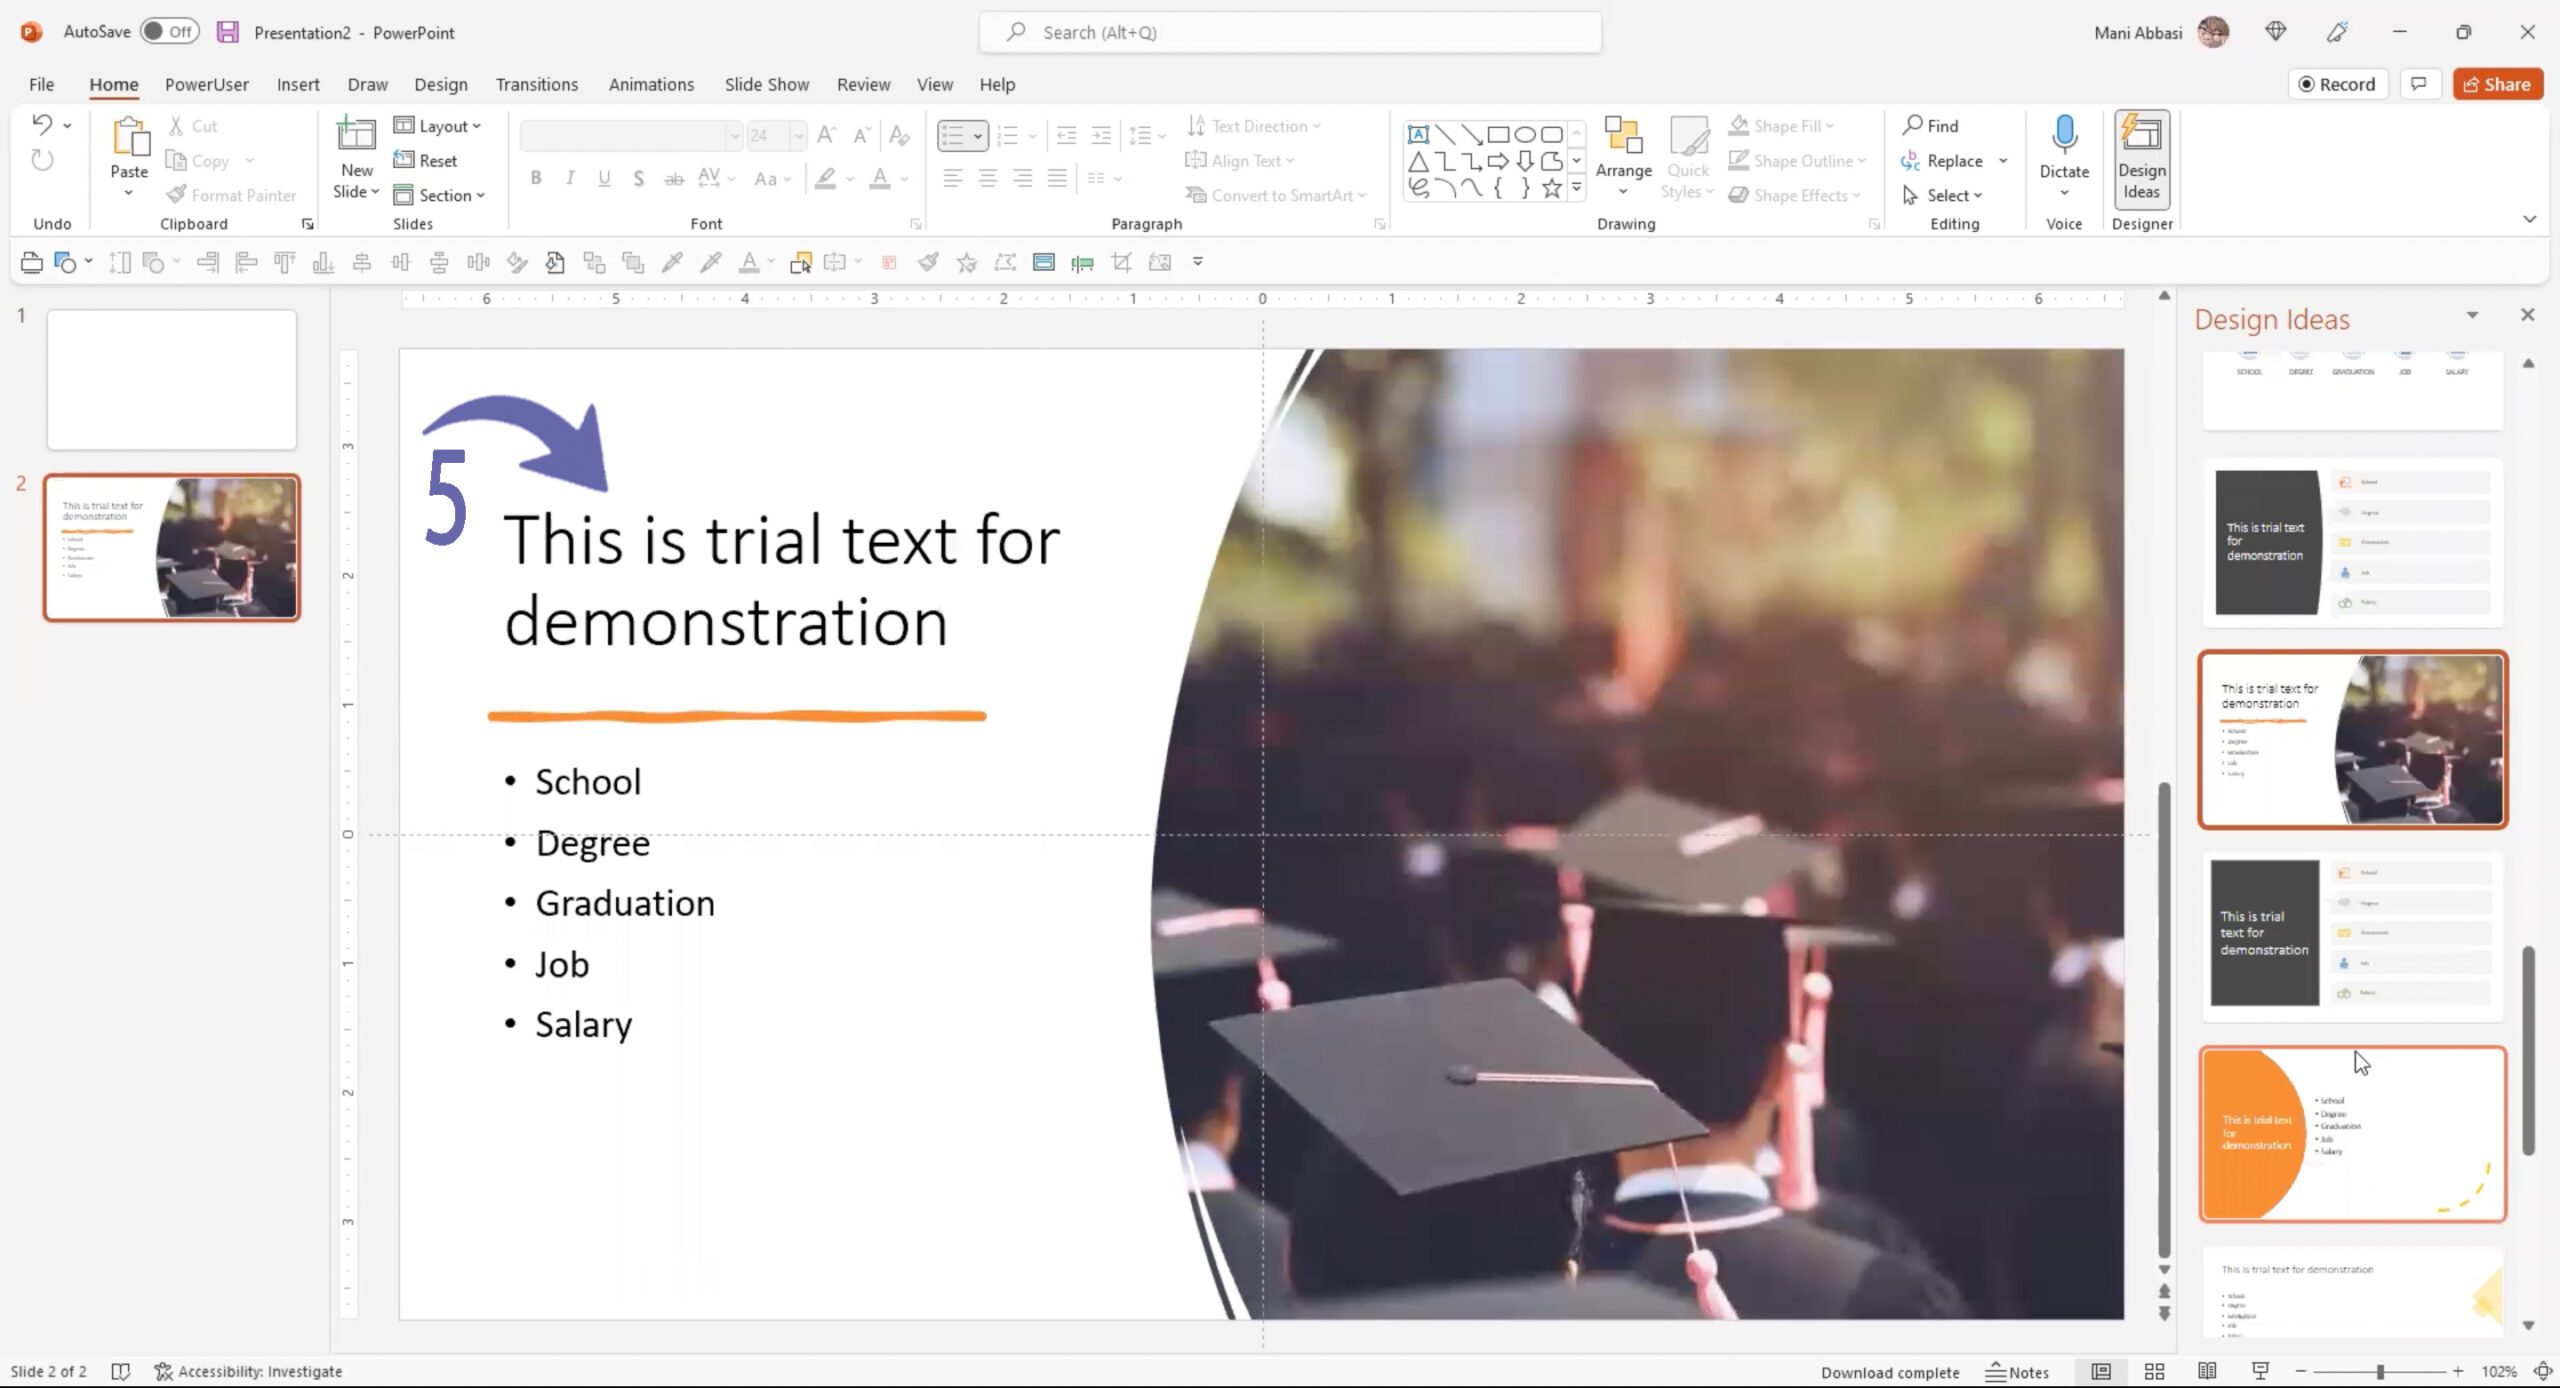Screen dimensions: 2560x1388
Task: Select orange Design Ideas thumbnail layout
Action: click(2350, 1133)
